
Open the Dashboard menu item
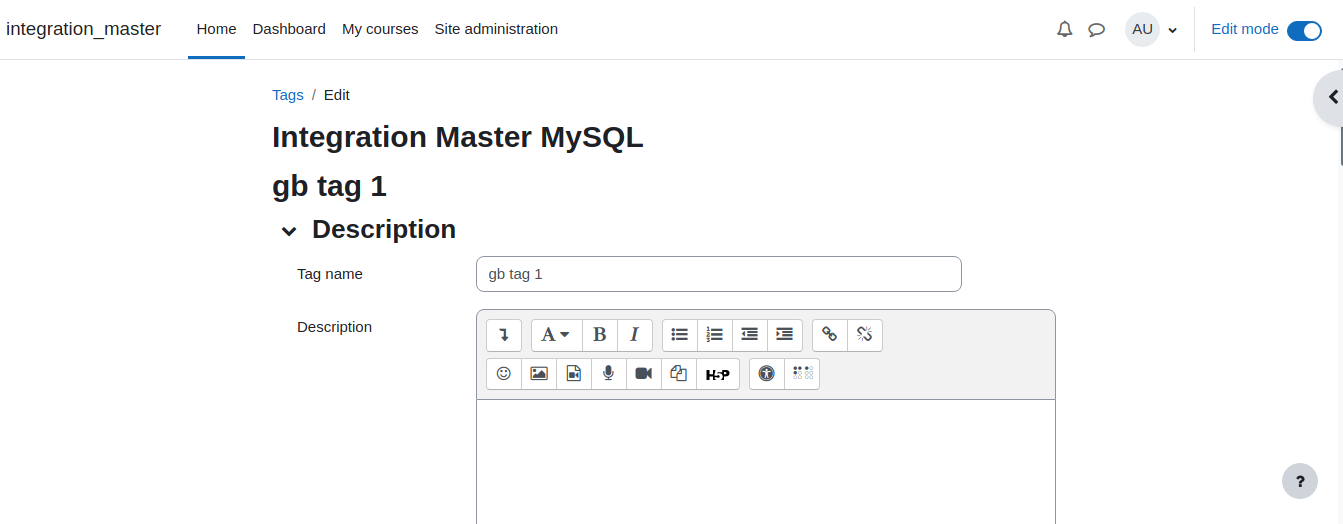click(x=289, y=29)
